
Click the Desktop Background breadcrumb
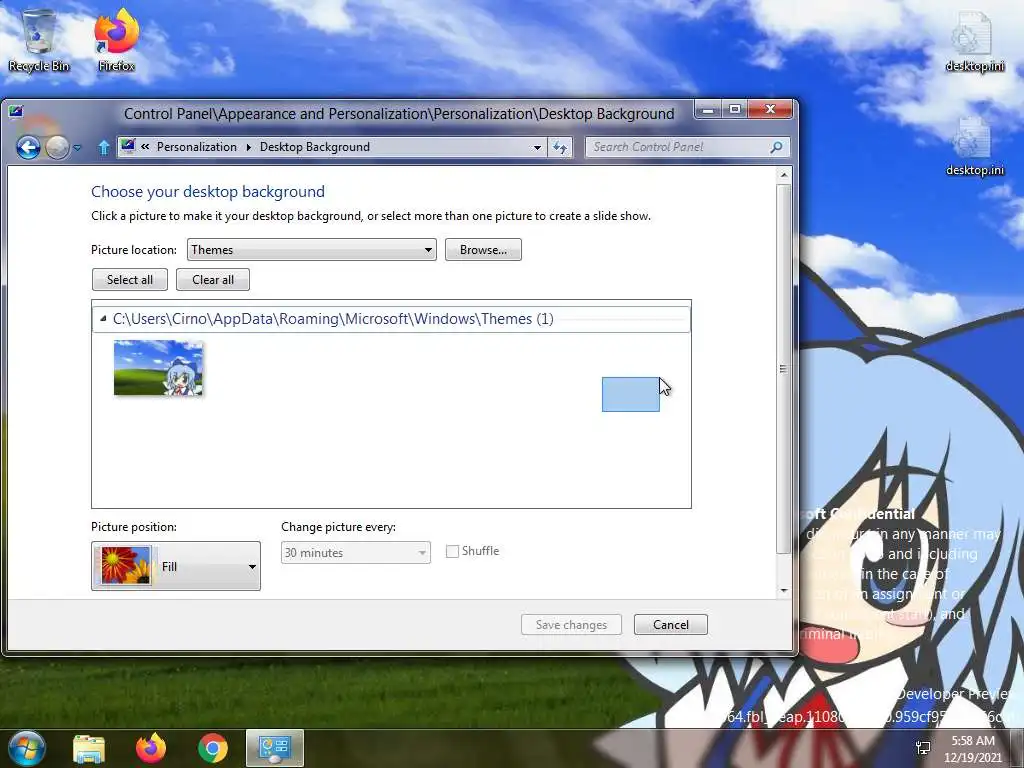pos(315,147)
